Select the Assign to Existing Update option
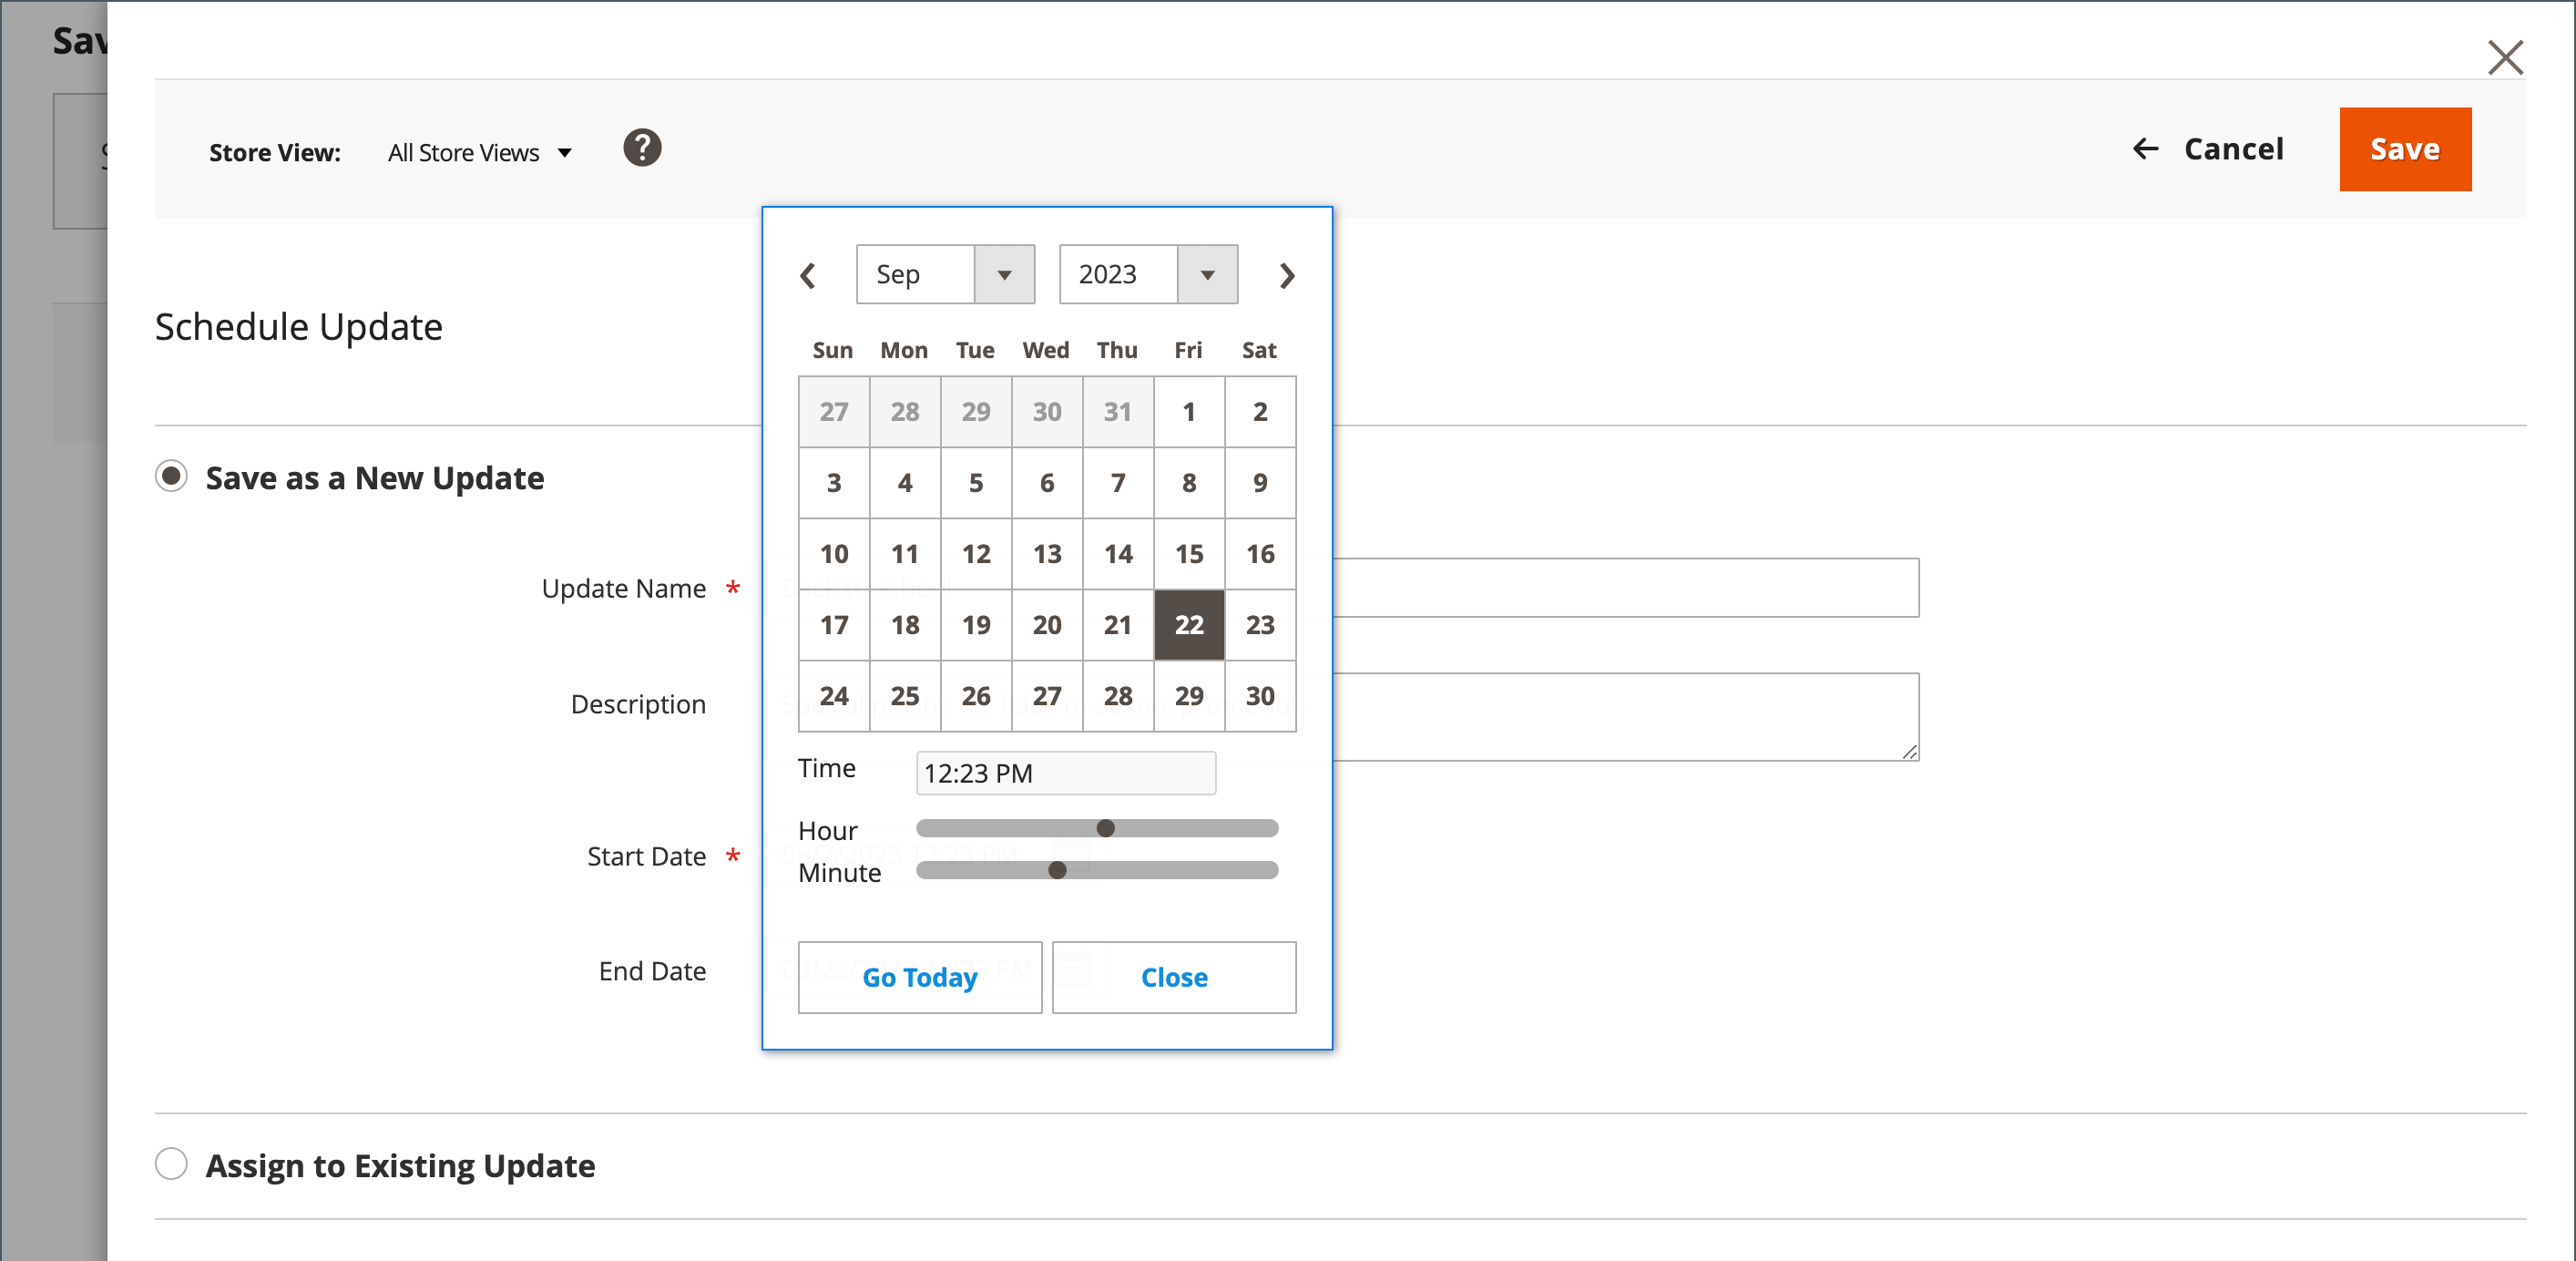Image resolution: width=2576 pixels, height=1261 pixels. pos(171,1164)
